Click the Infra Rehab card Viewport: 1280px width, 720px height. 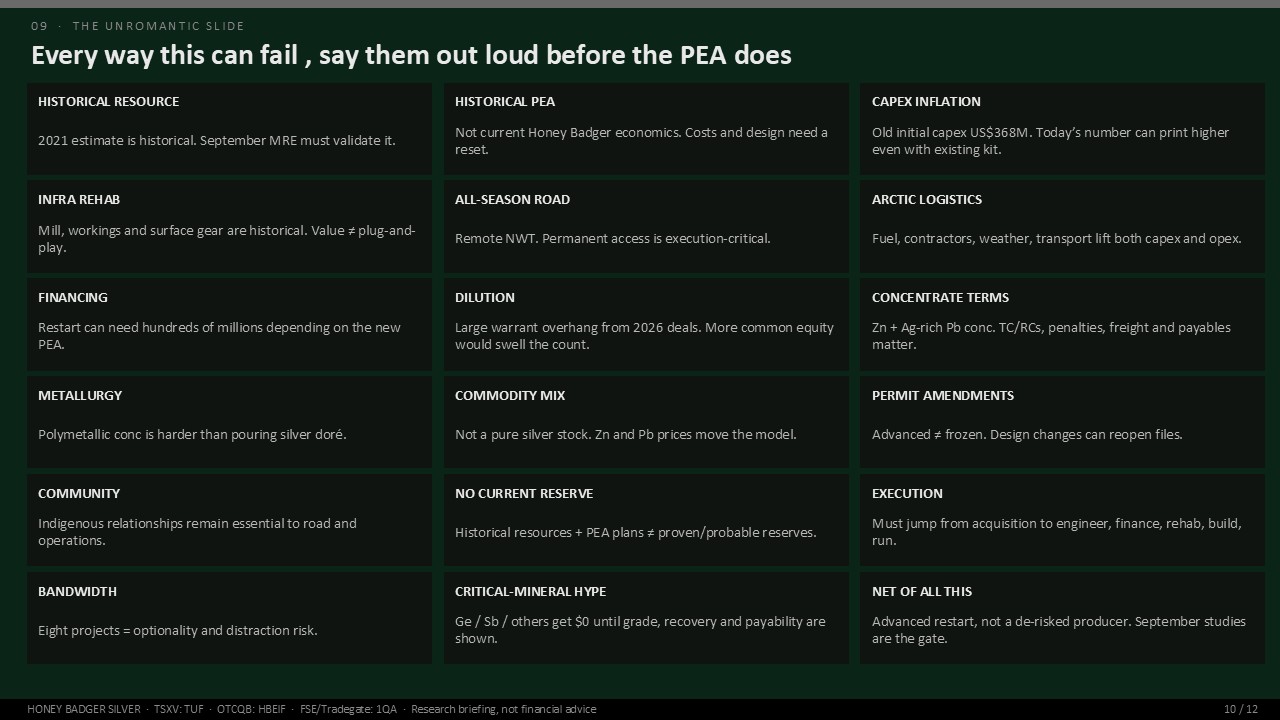[x=229, y=227]
